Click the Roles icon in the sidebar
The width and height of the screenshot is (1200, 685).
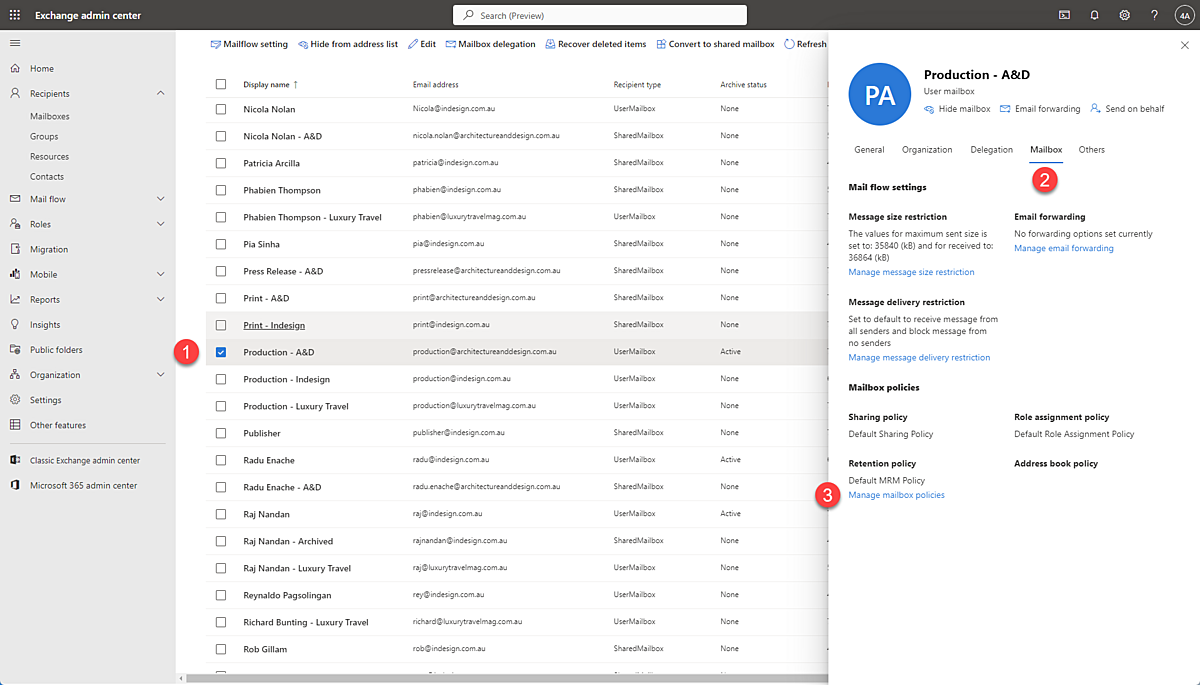[x=15, y=224]
